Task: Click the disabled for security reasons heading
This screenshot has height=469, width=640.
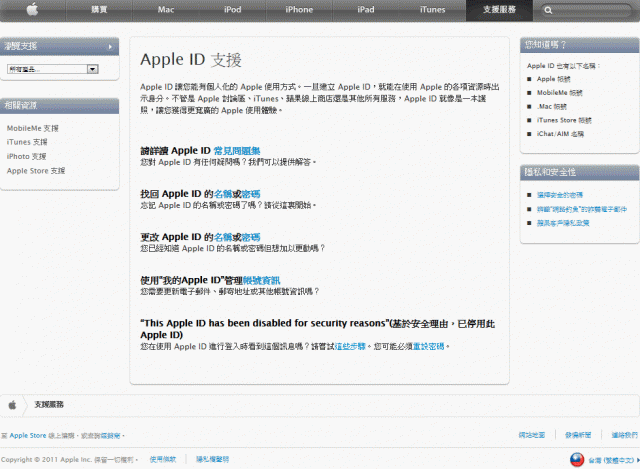Action: click(x=318, y=329)
